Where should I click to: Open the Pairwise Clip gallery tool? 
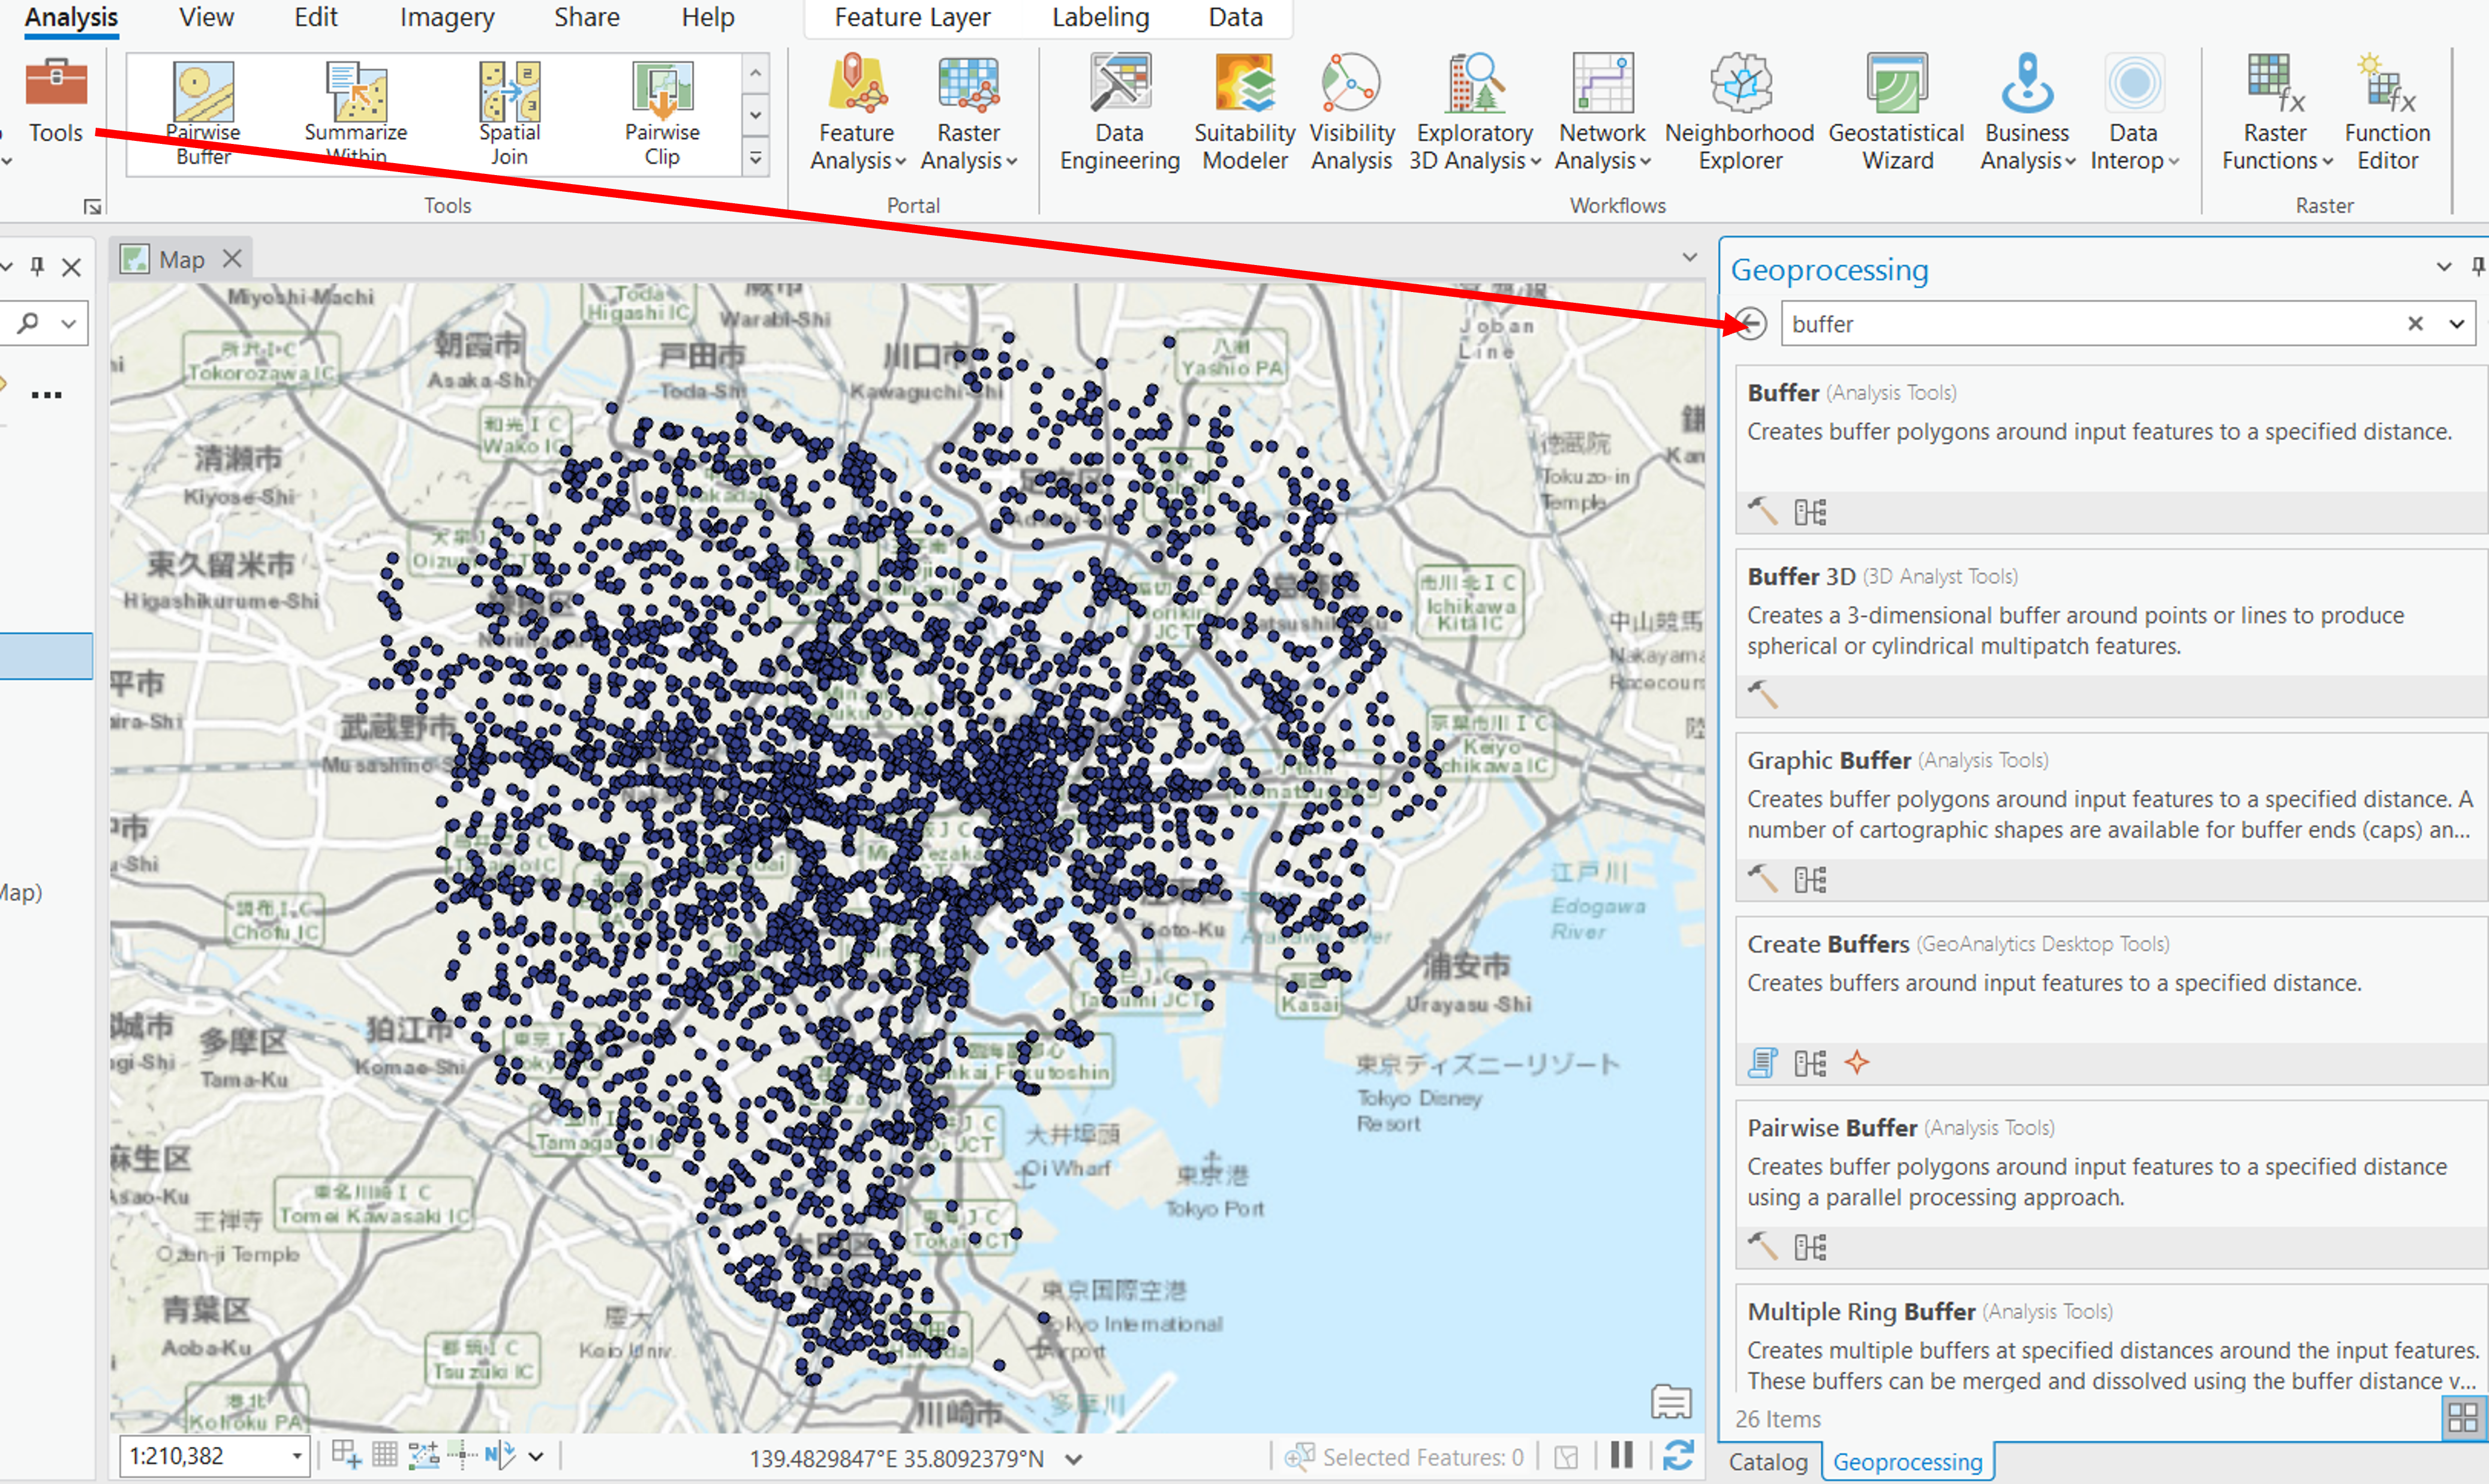click(662, 113)
